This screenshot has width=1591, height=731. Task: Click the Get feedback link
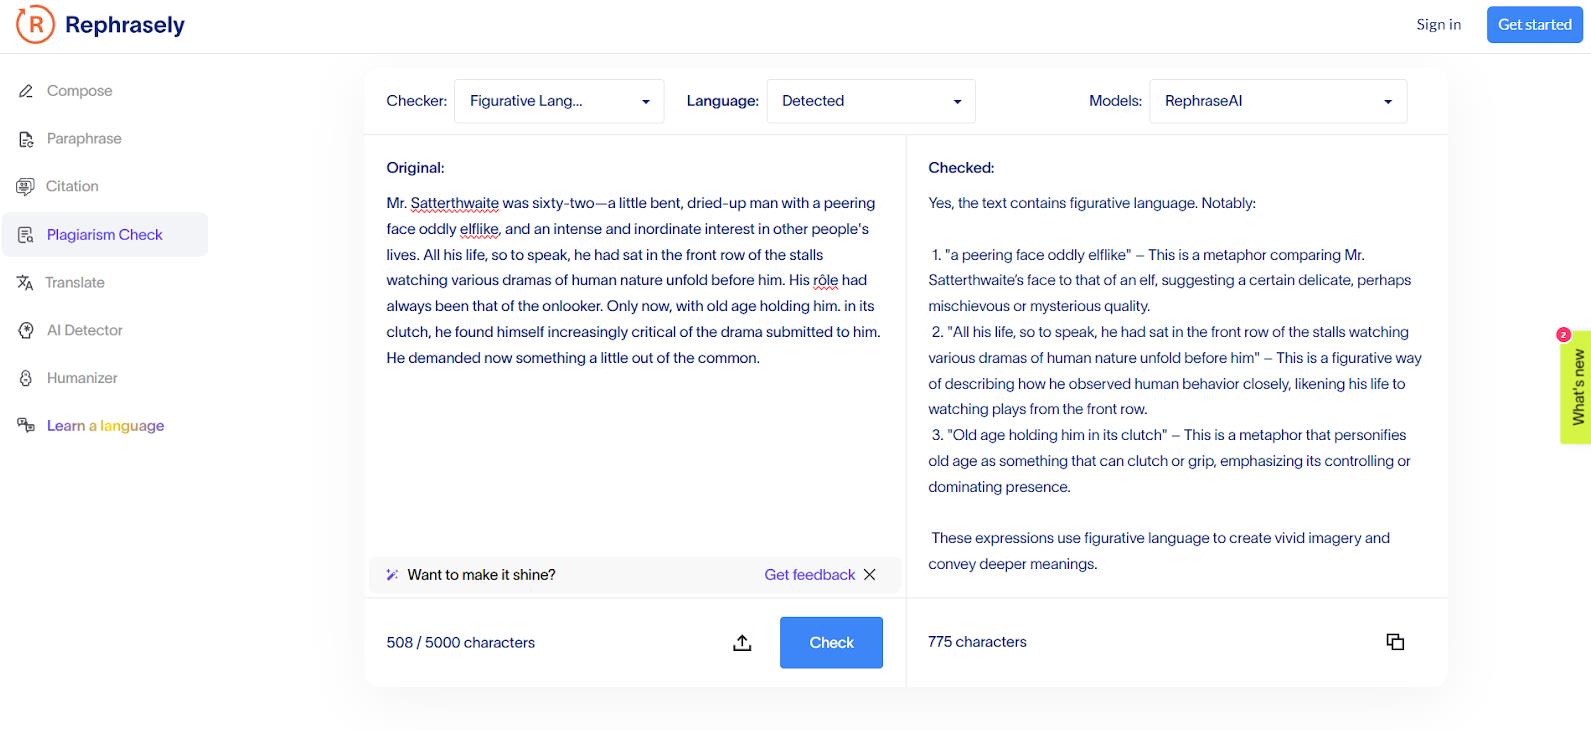point(810,575)
